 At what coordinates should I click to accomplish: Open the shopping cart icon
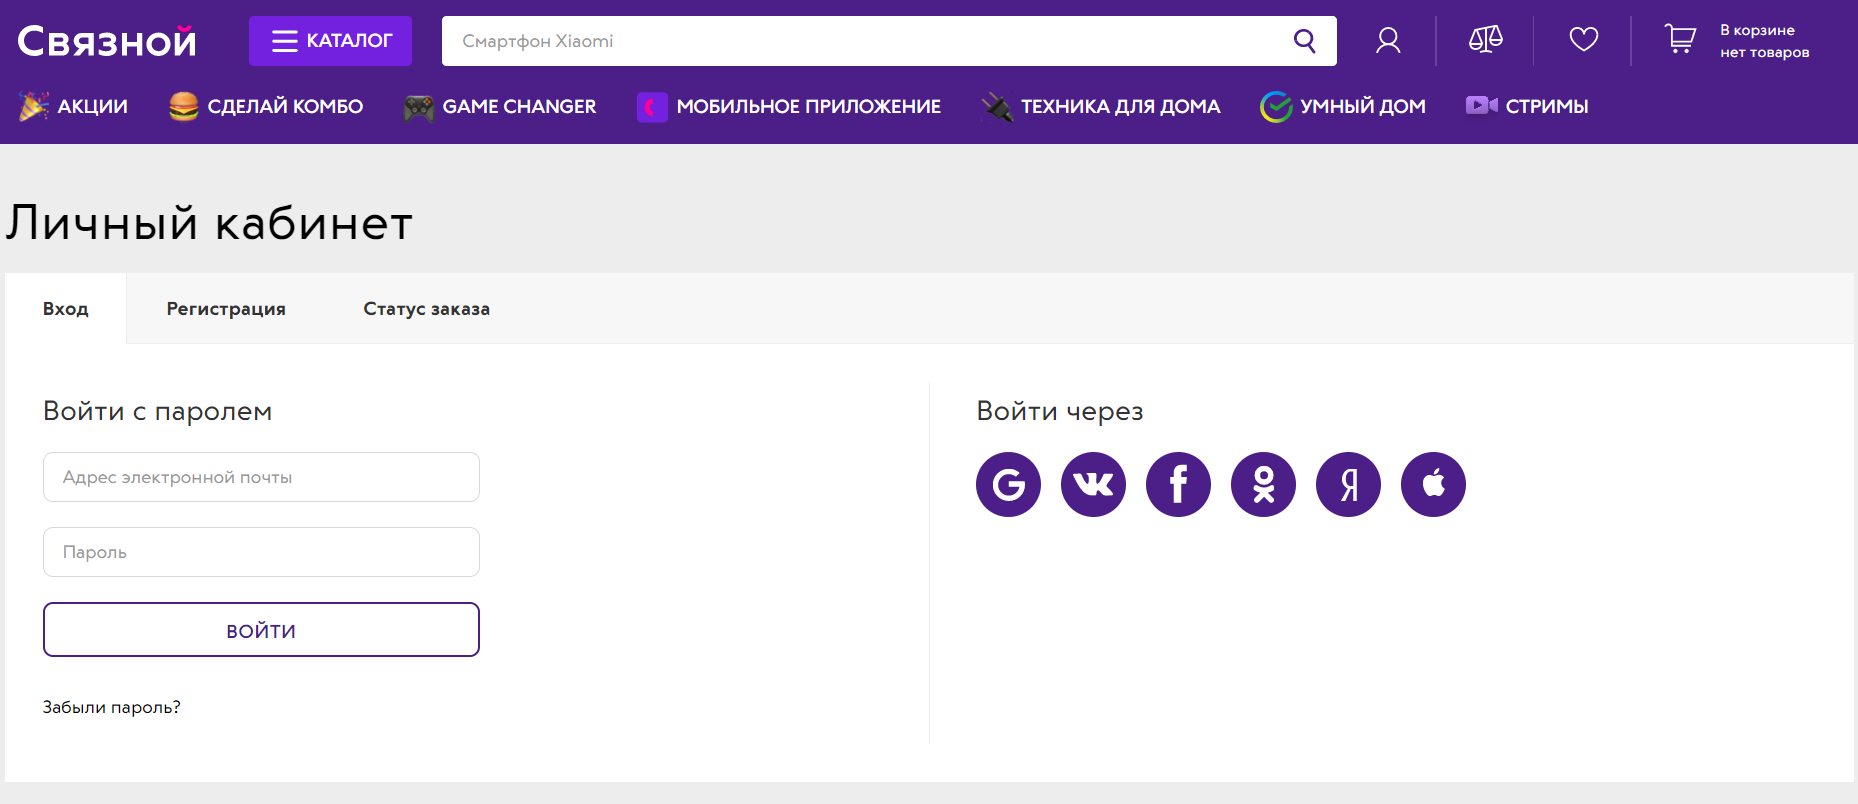[1680, 40]
